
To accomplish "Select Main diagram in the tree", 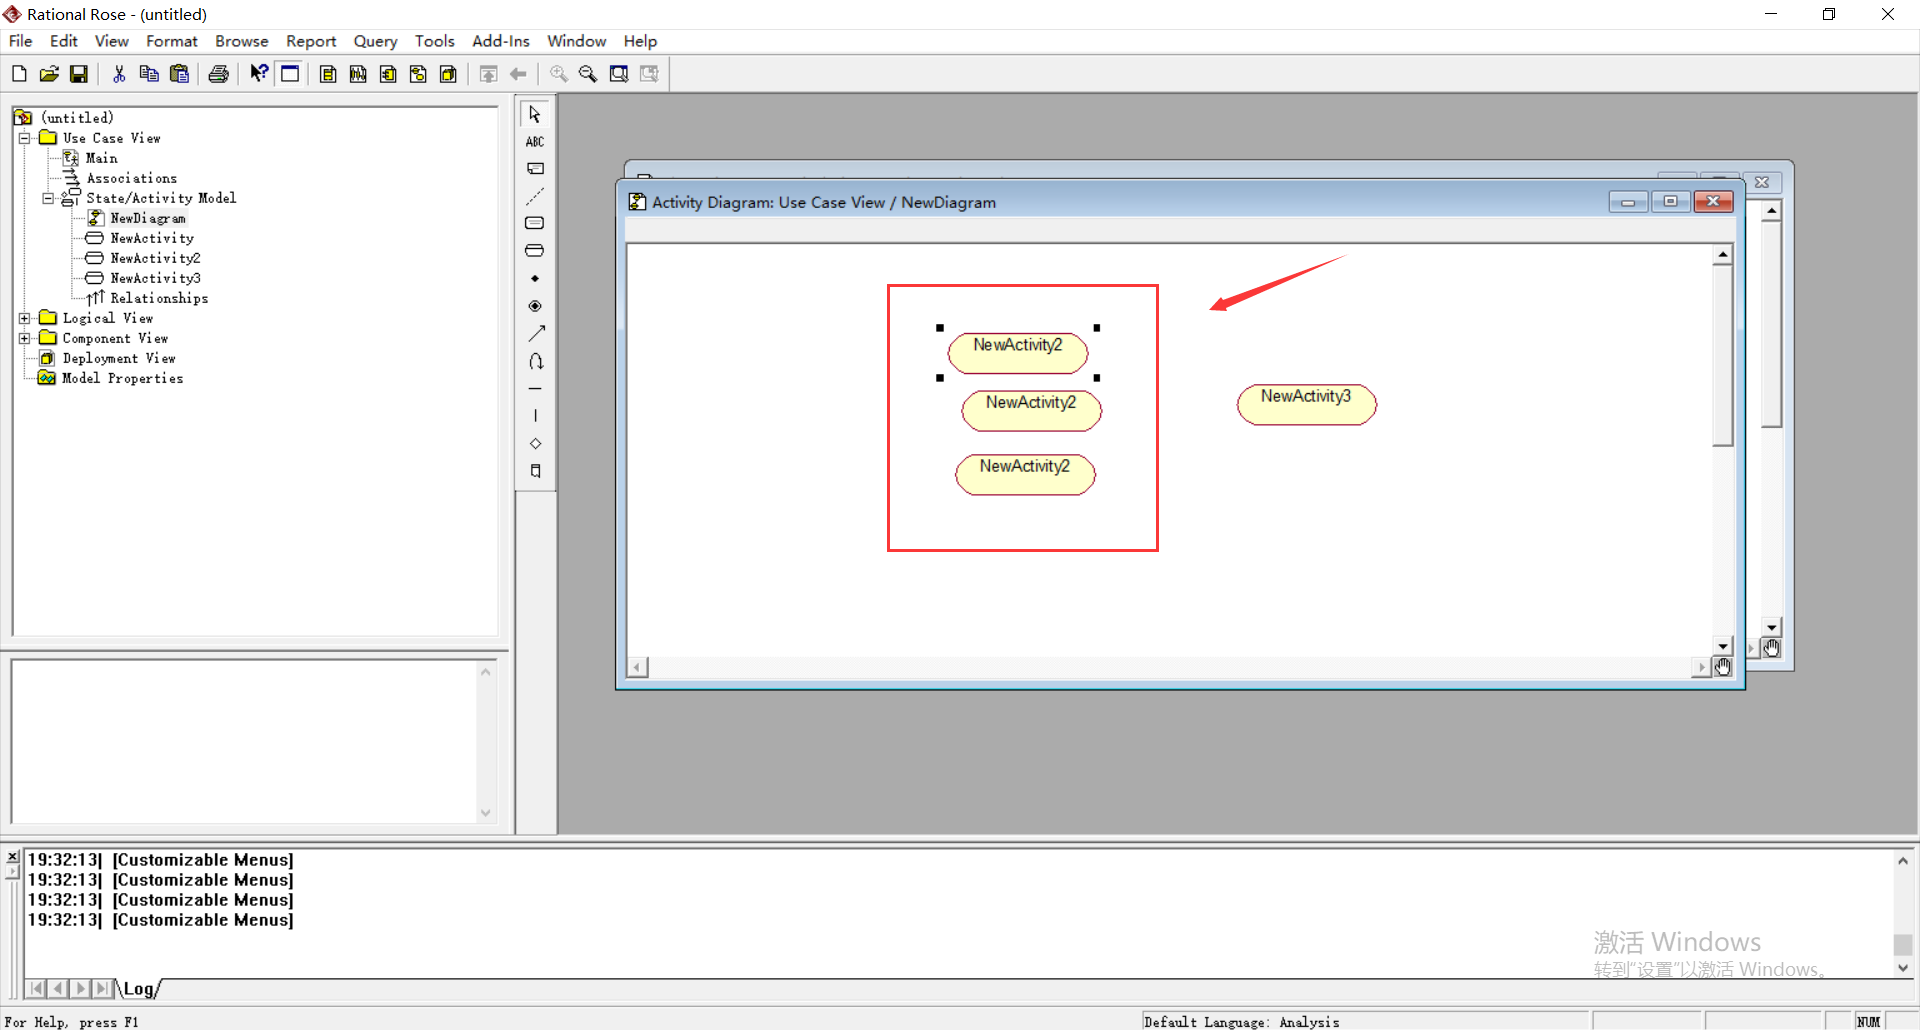I will point(101,158).
